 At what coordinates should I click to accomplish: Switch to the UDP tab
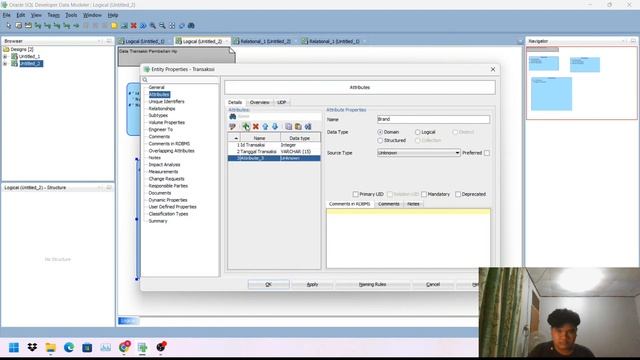[x=282, y=102]
